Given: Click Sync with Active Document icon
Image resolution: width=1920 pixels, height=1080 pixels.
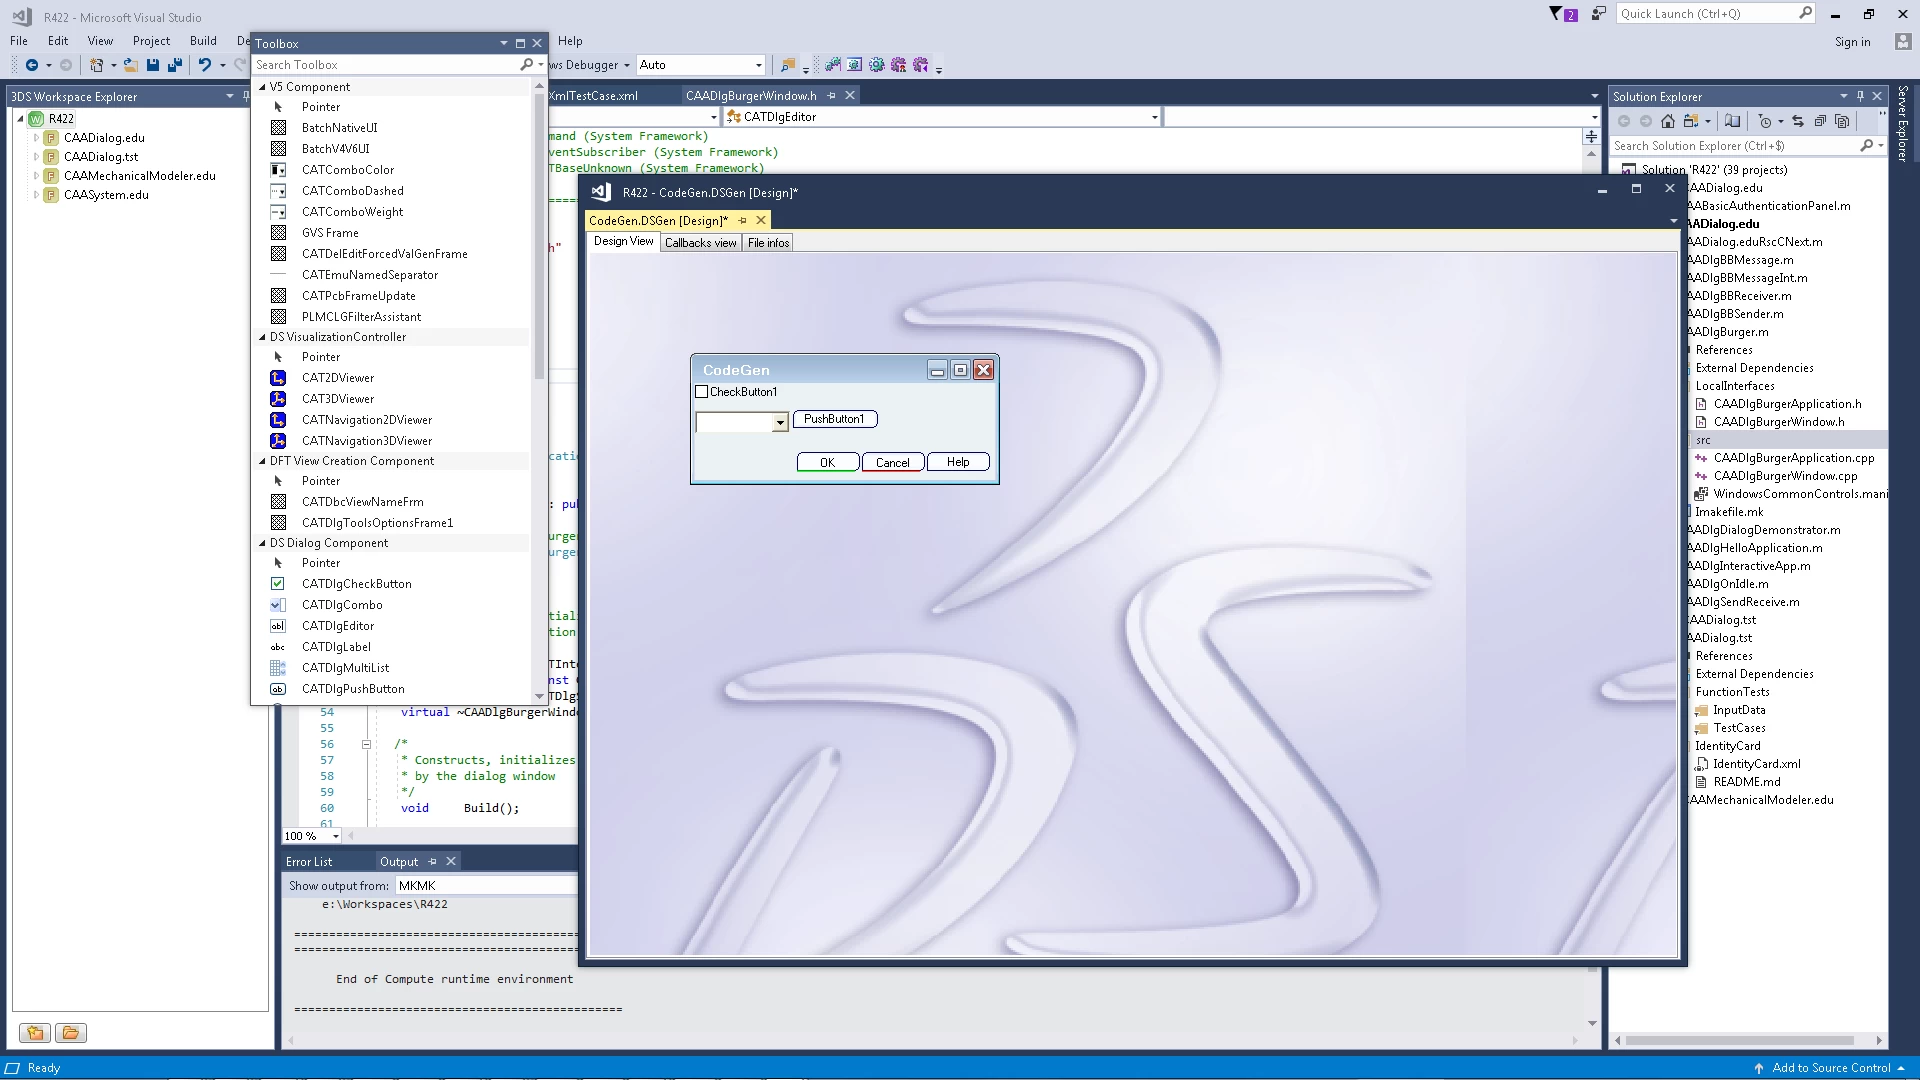Looking at the screenshot, I should pos(1797,121).
